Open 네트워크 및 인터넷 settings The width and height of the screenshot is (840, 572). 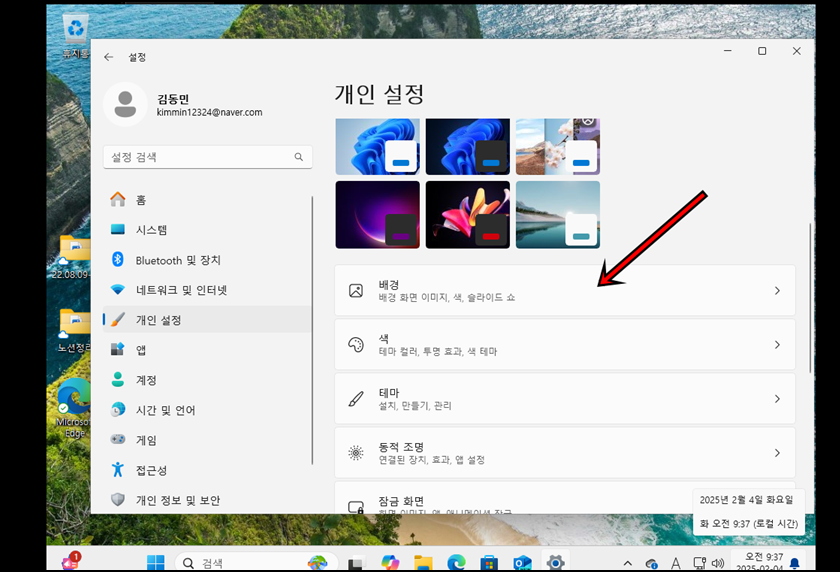207,290
